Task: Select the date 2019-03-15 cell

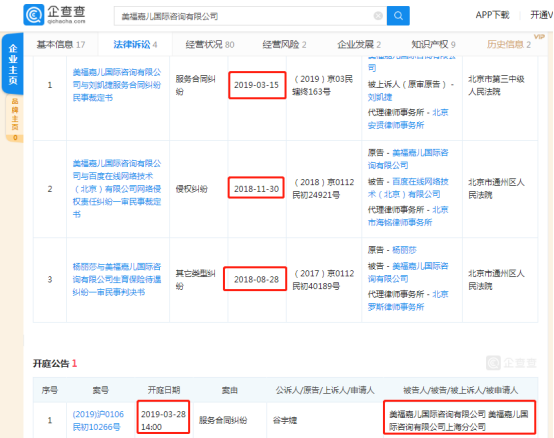Action: point(257,85)
